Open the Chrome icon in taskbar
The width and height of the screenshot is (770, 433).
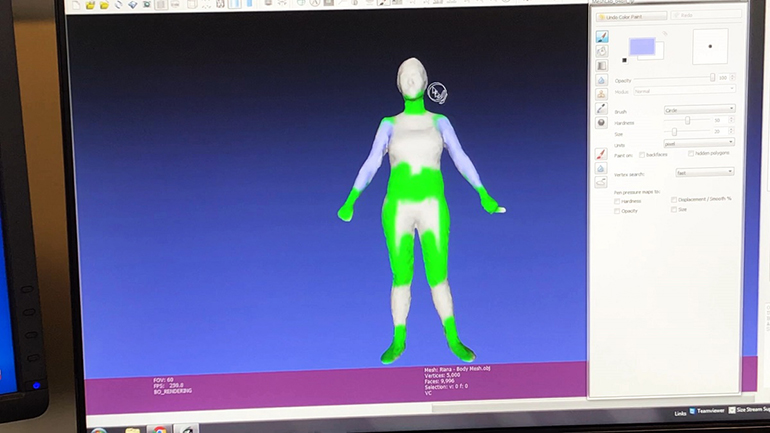[160, 430]
